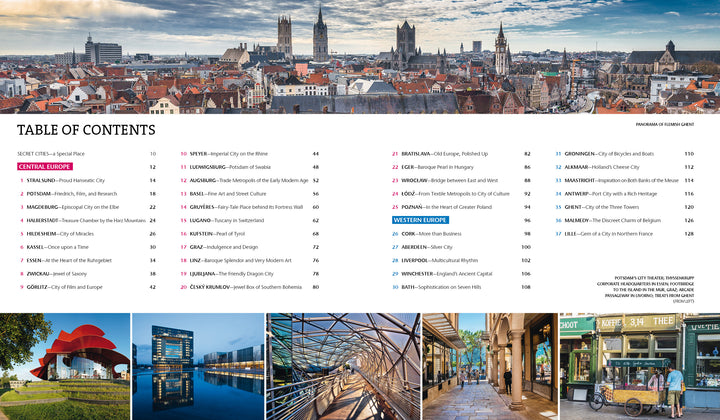Open the Ghent skyline panorama photo
Viewport: 720px width, 420px height.
(360, 56)
